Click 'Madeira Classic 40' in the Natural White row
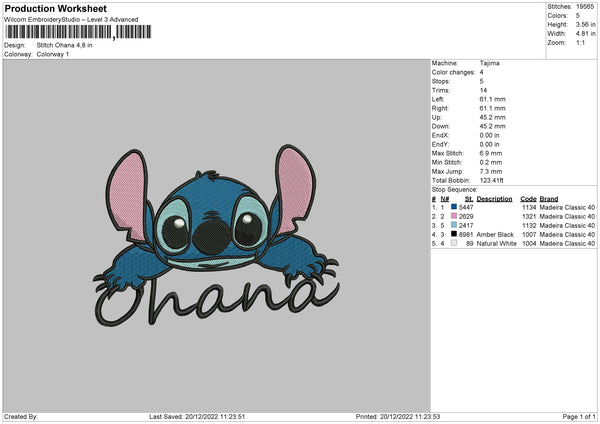Image resolution: width=600 pixels, height=424 pixels. coord(567,244)
